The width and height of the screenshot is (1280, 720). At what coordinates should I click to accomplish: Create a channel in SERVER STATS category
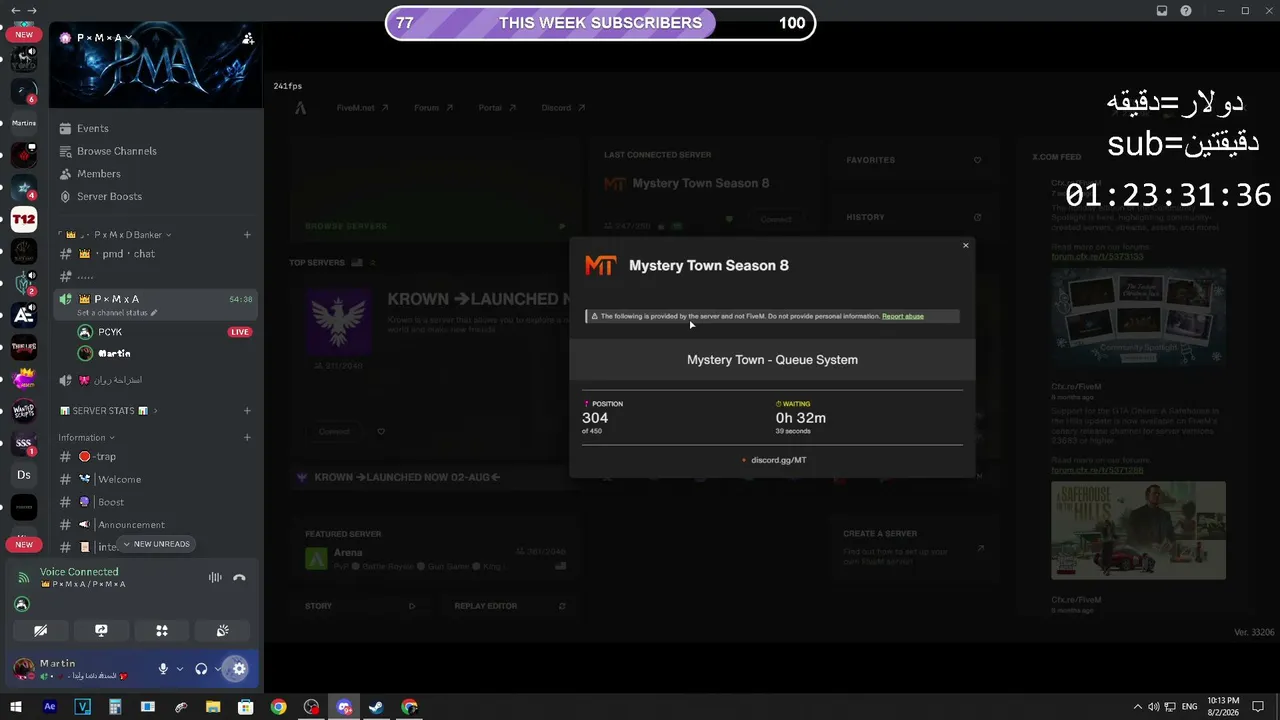tap(247, 411)
